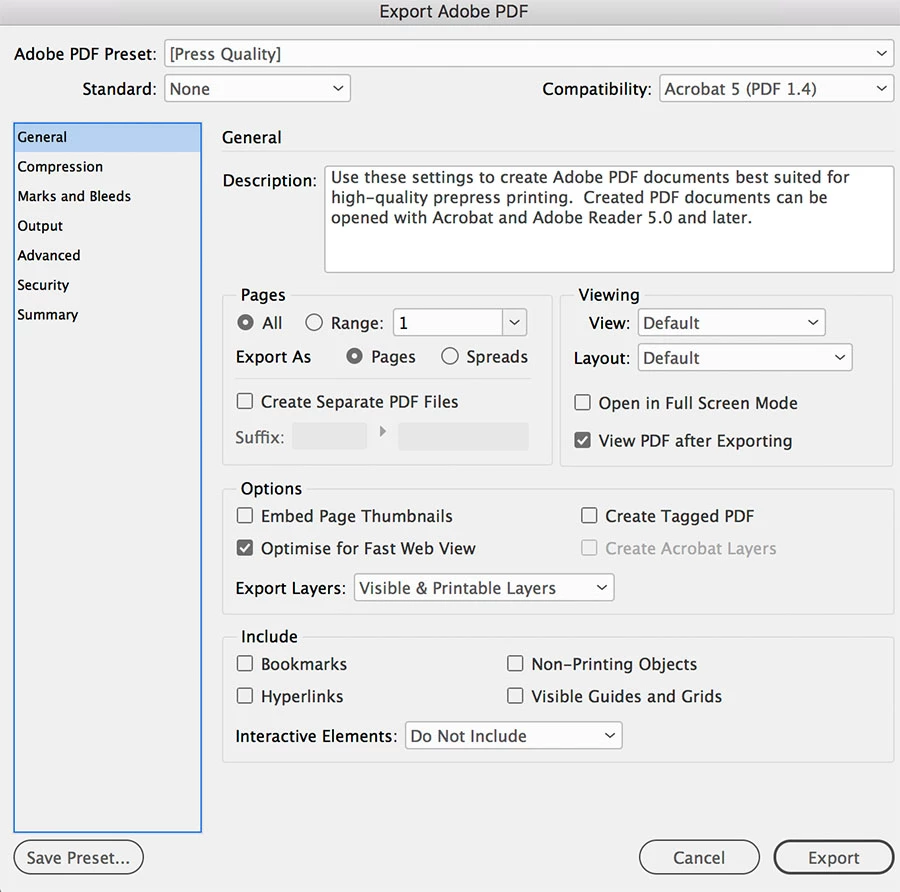Image resolution: width=900 pixels, height=892 pixels.
Task: Uncheck Optimise for Fast Web View
Action: coord(245,548)
